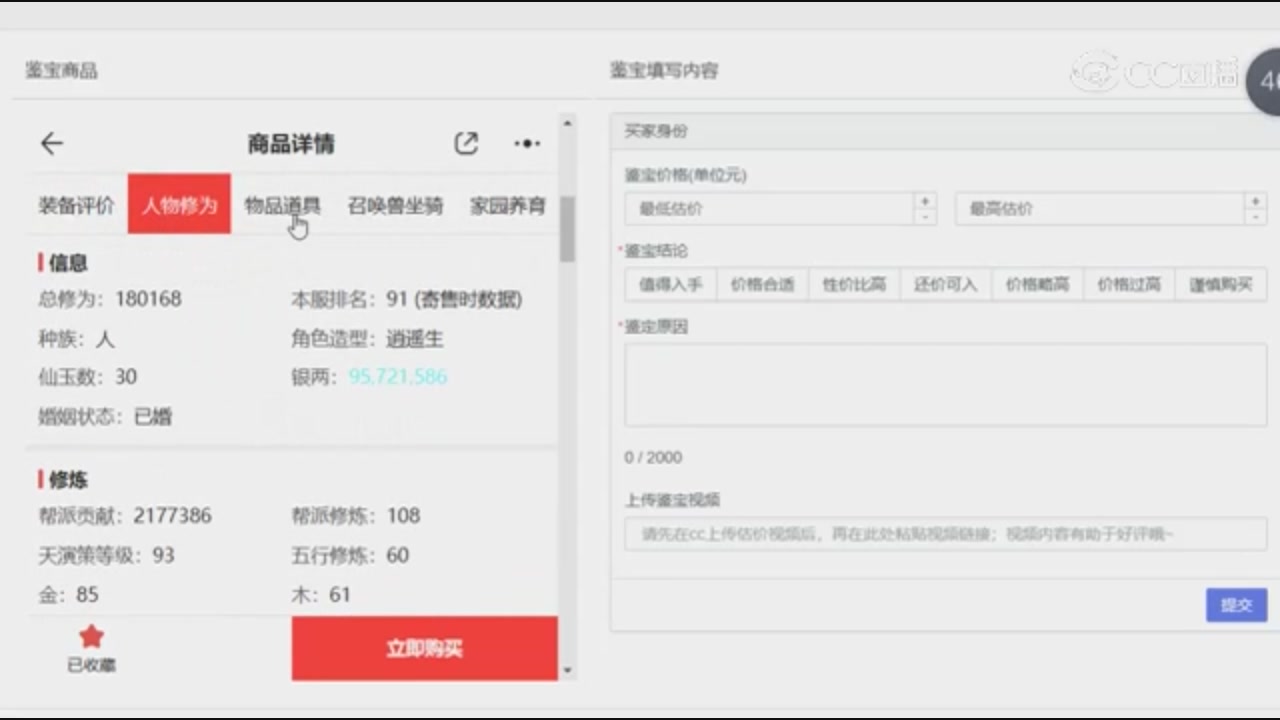The image size is (1280, 720).
Task: Click the 银两 value 95,721,586
Action: [x=398, y=377]
